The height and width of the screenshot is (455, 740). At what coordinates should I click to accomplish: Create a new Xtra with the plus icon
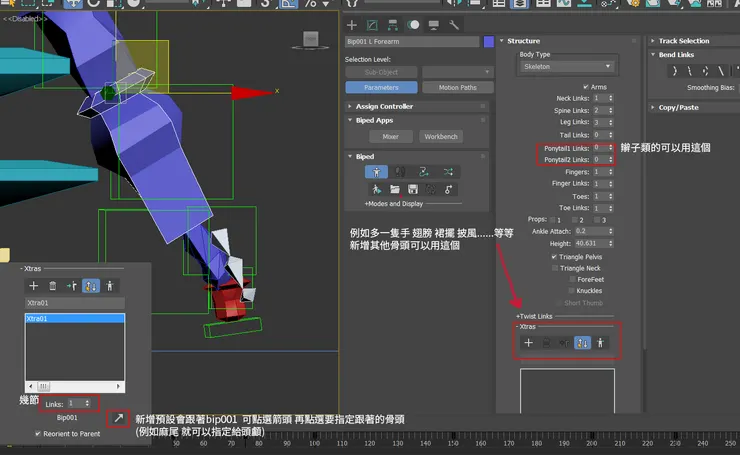pos(33,285)
